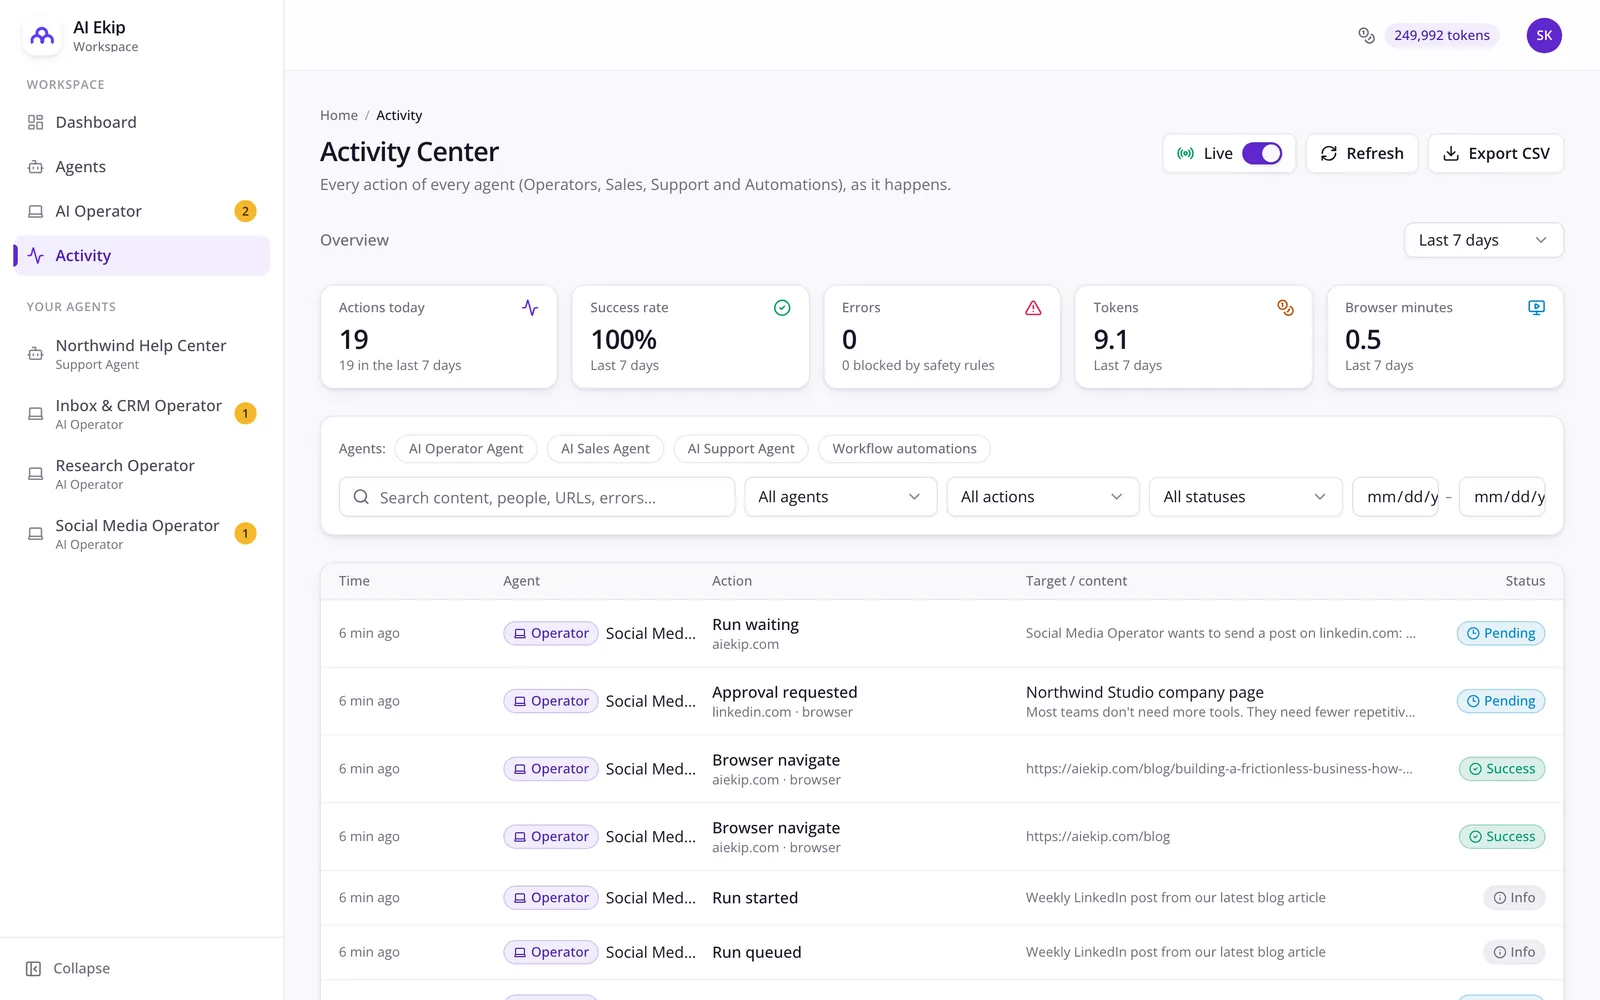This screenshot has height=1000, width=1600.
Task: Toggle the AI Sales Agent filter chip
Action: point(605,449)
